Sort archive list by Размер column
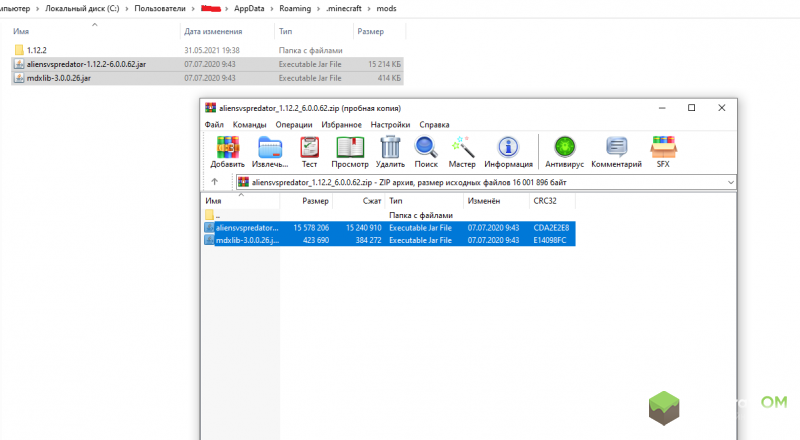Screen dimensions: 800x440 coord(315,201)
